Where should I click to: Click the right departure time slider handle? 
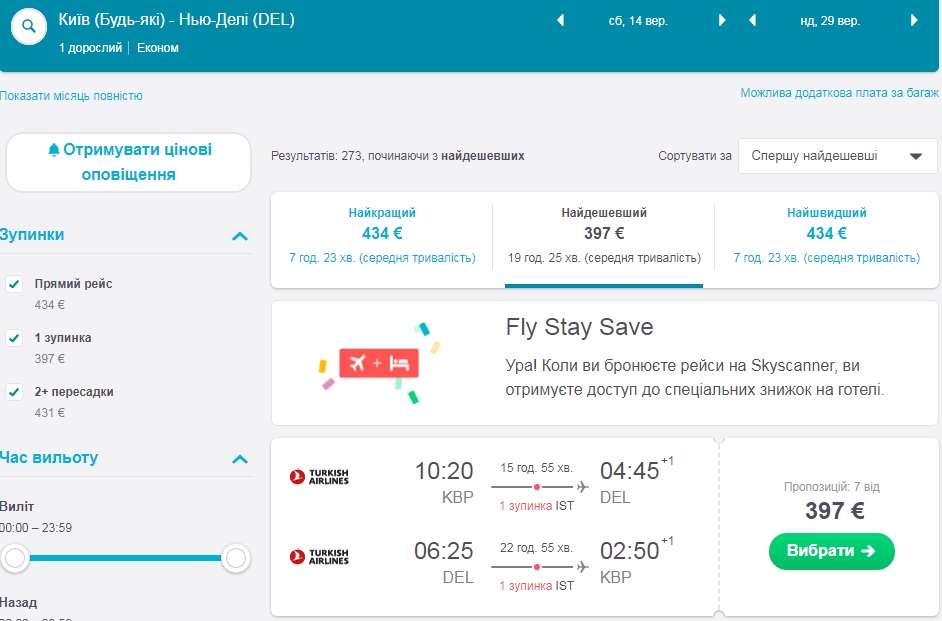point(236,558)
